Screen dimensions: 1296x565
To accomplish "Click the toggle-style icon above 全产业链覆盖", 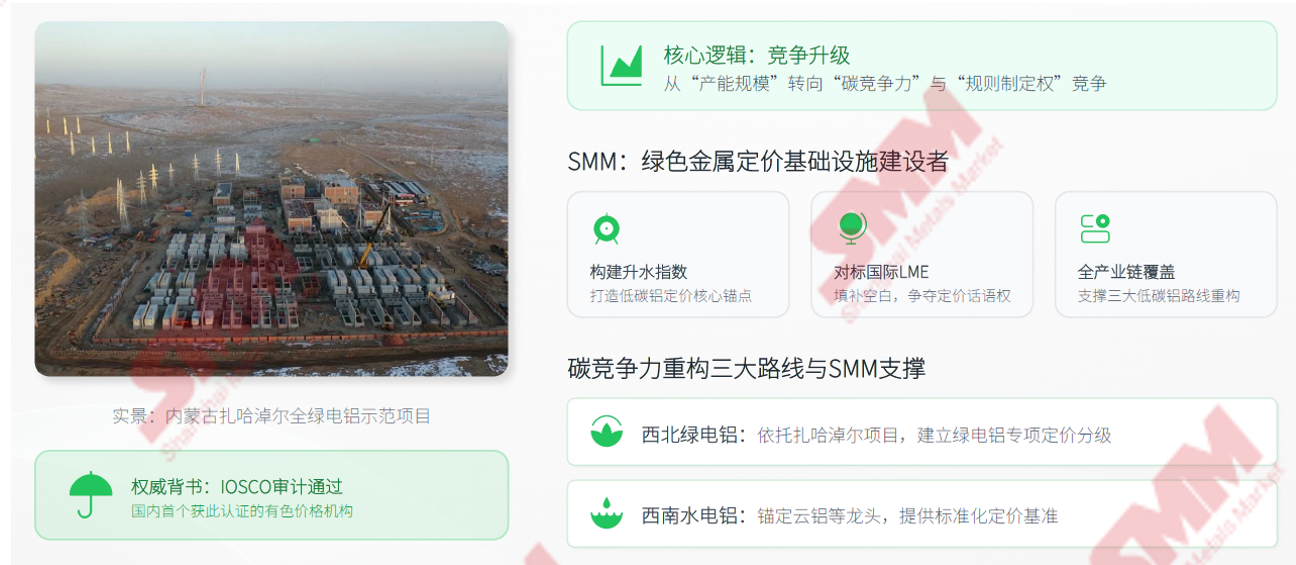I will (x=1095, y=228).
